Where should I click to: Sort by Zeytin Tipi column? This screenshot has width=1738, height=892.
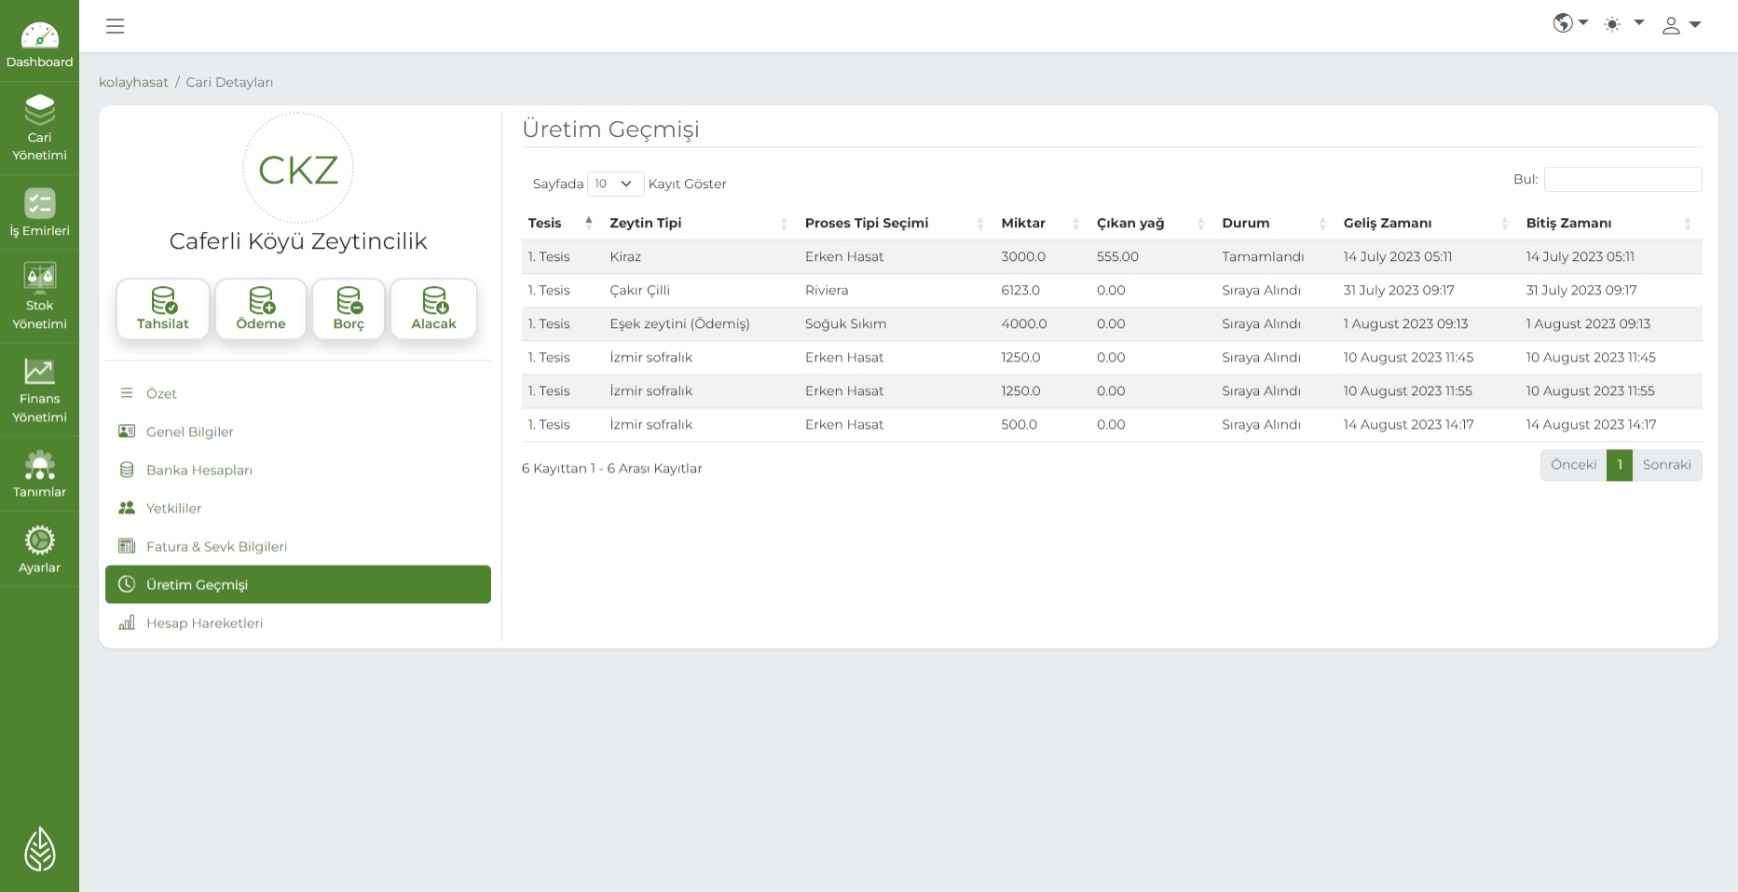point(699,223)
